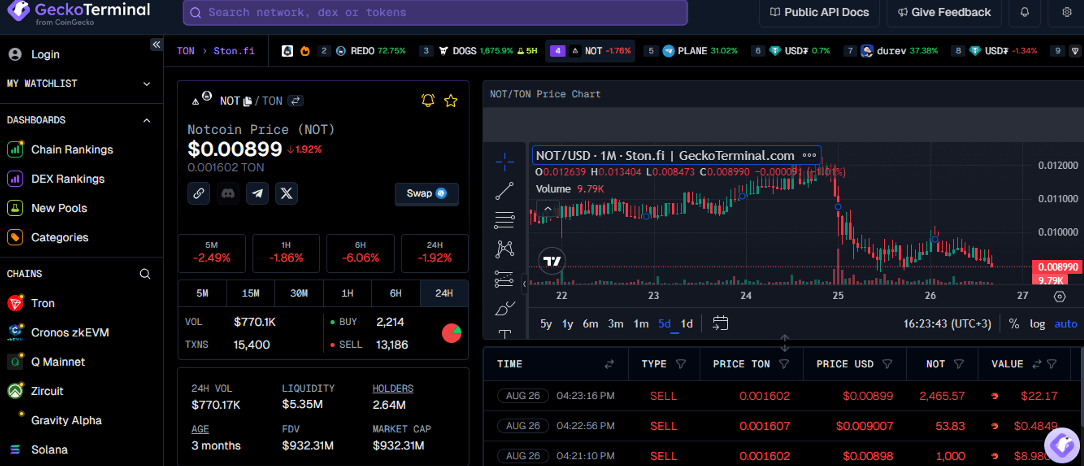Select the trend line drawing tool

click(x=504, y=190)
